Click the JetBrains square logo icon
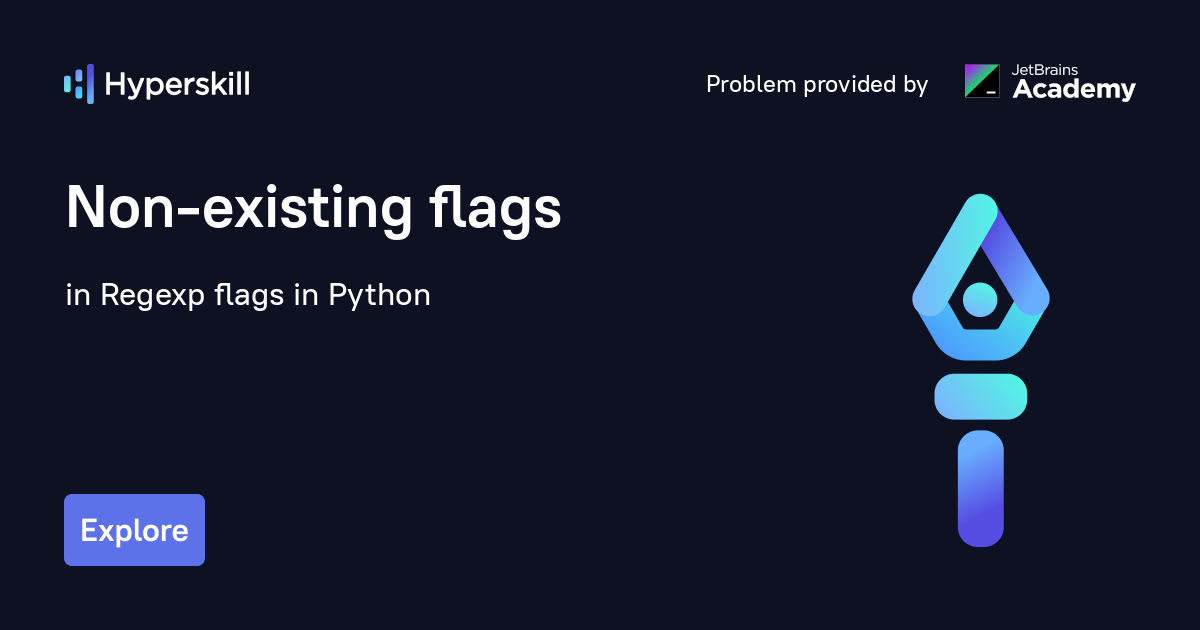 tap(981, 81)
